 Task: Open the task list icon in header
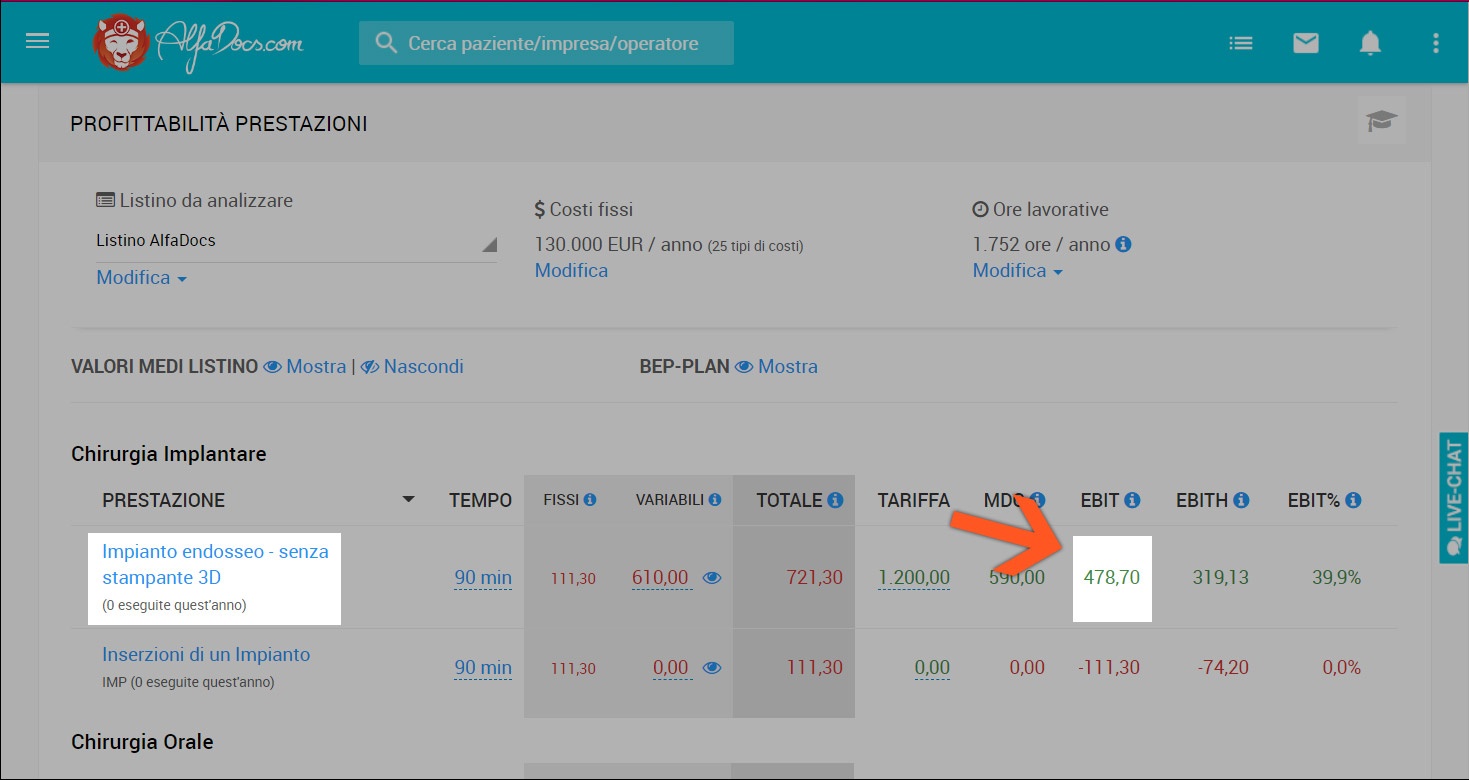pyautogui.click(x=1240, y=43)
